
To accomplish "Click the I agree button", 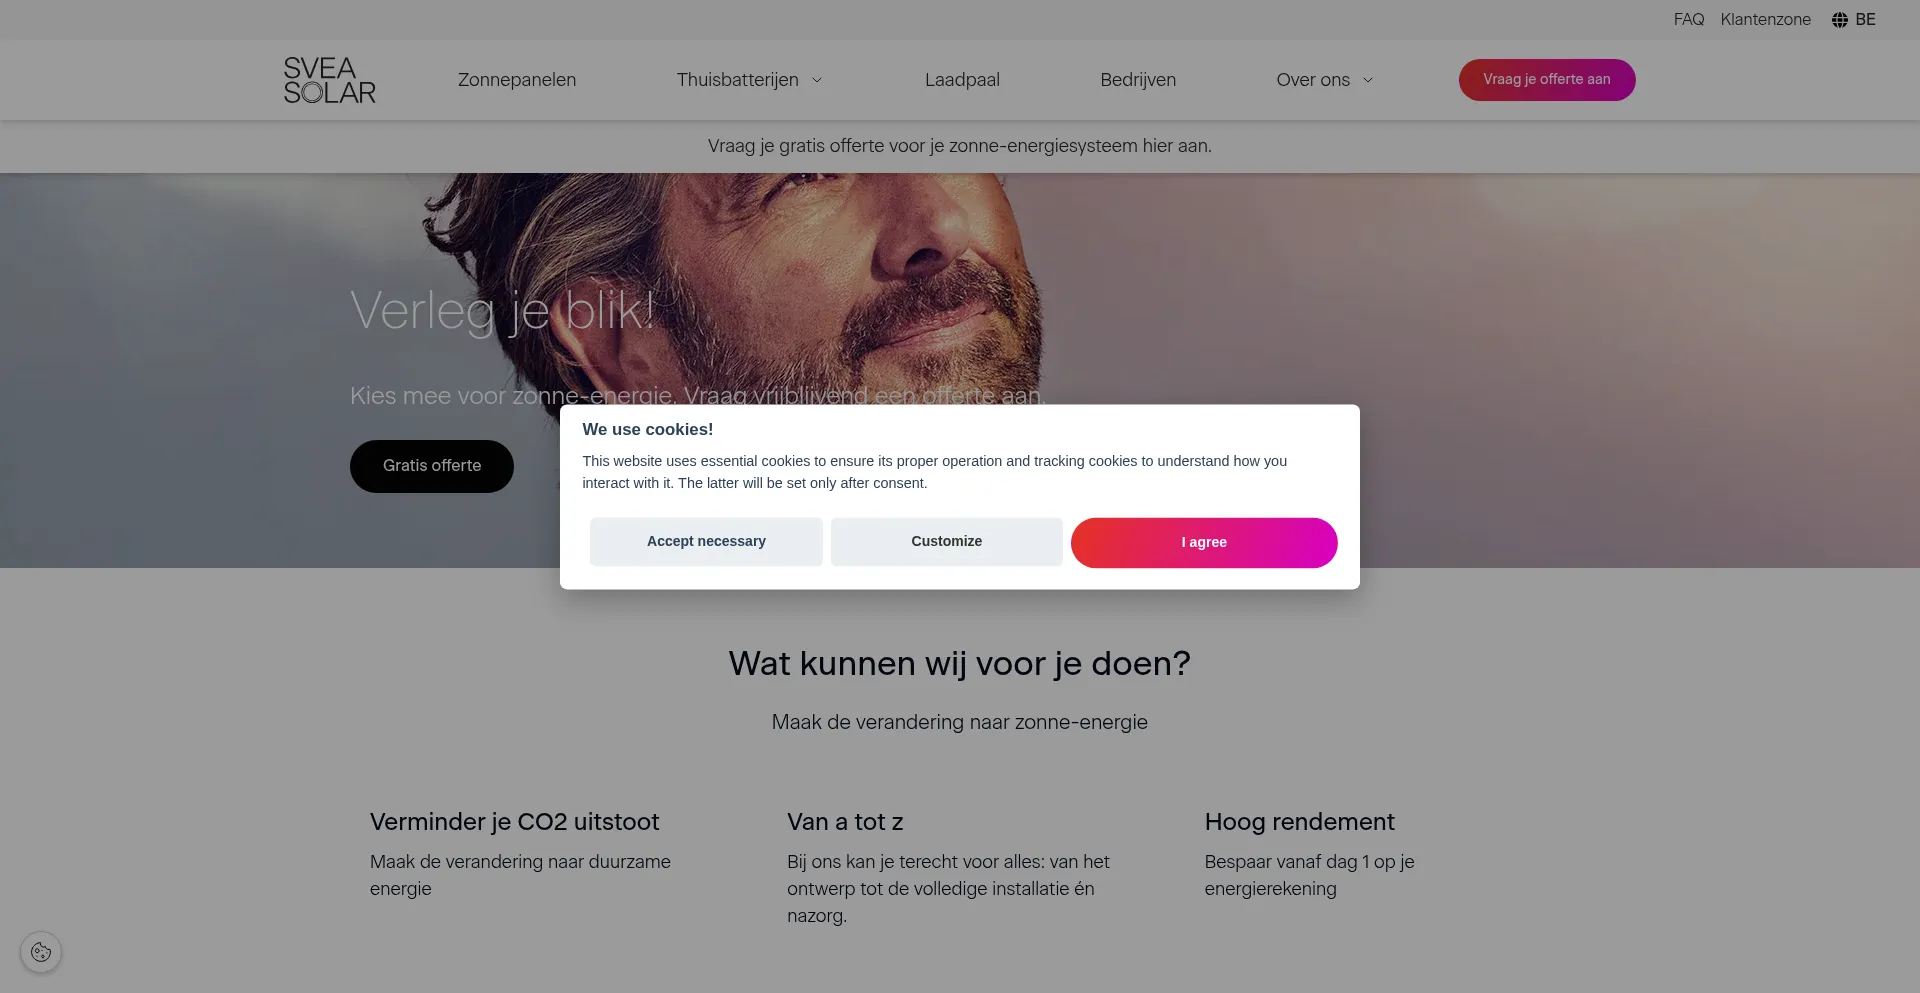I will pyautogui.click(x=1204, y=543).
